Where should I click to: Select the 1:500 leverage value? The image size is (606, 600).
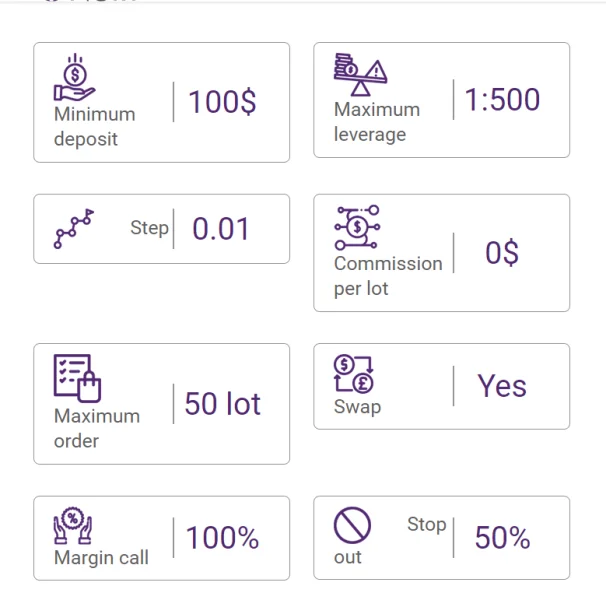[502, 100]
